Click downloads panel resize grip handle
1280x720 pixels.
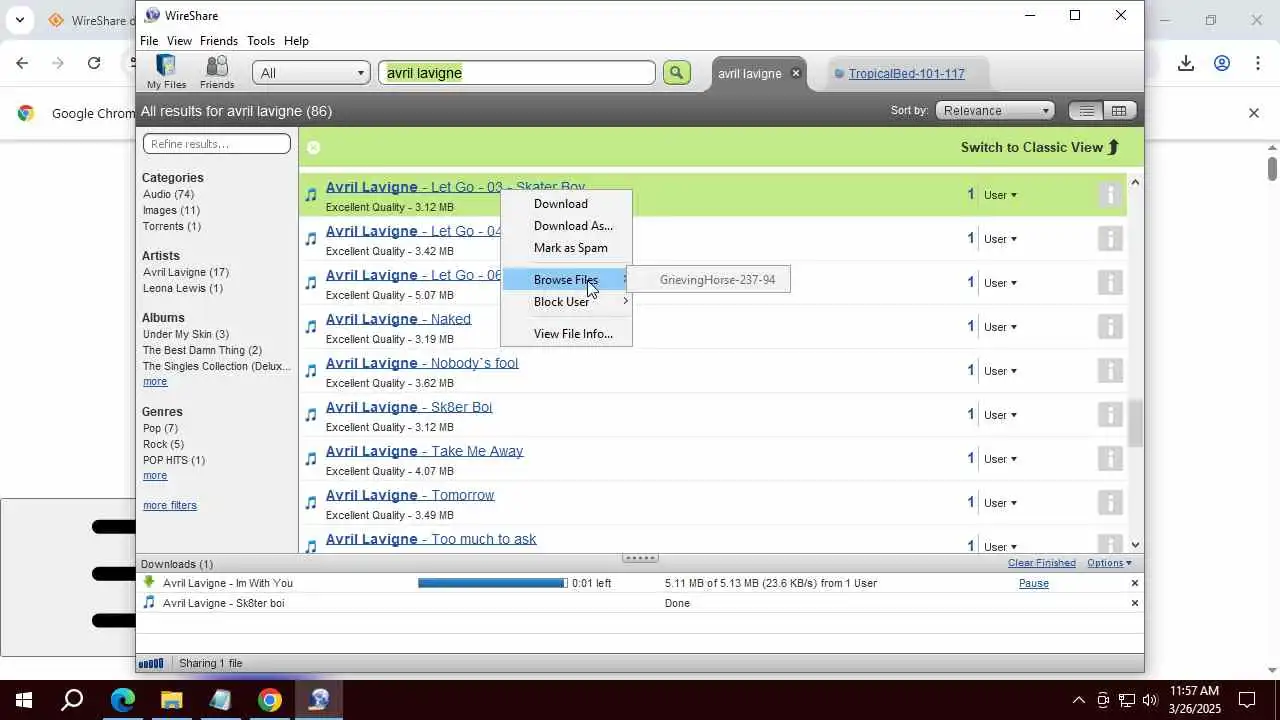(x=640, y=558)
